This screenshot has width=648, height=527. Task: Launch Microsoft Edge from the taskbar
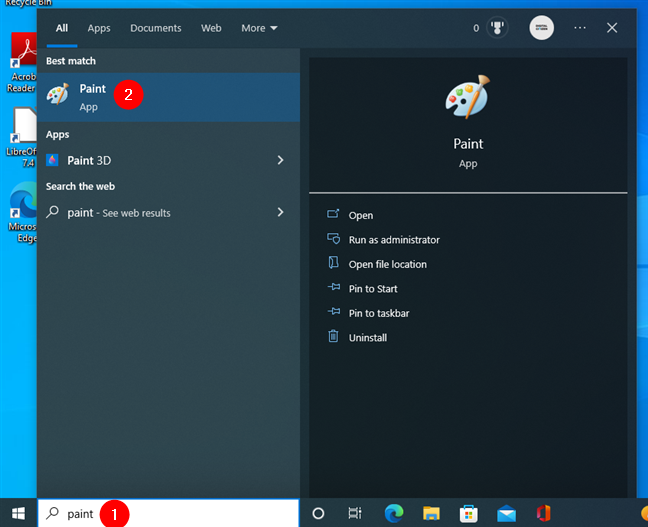click(x=394, y=513)
